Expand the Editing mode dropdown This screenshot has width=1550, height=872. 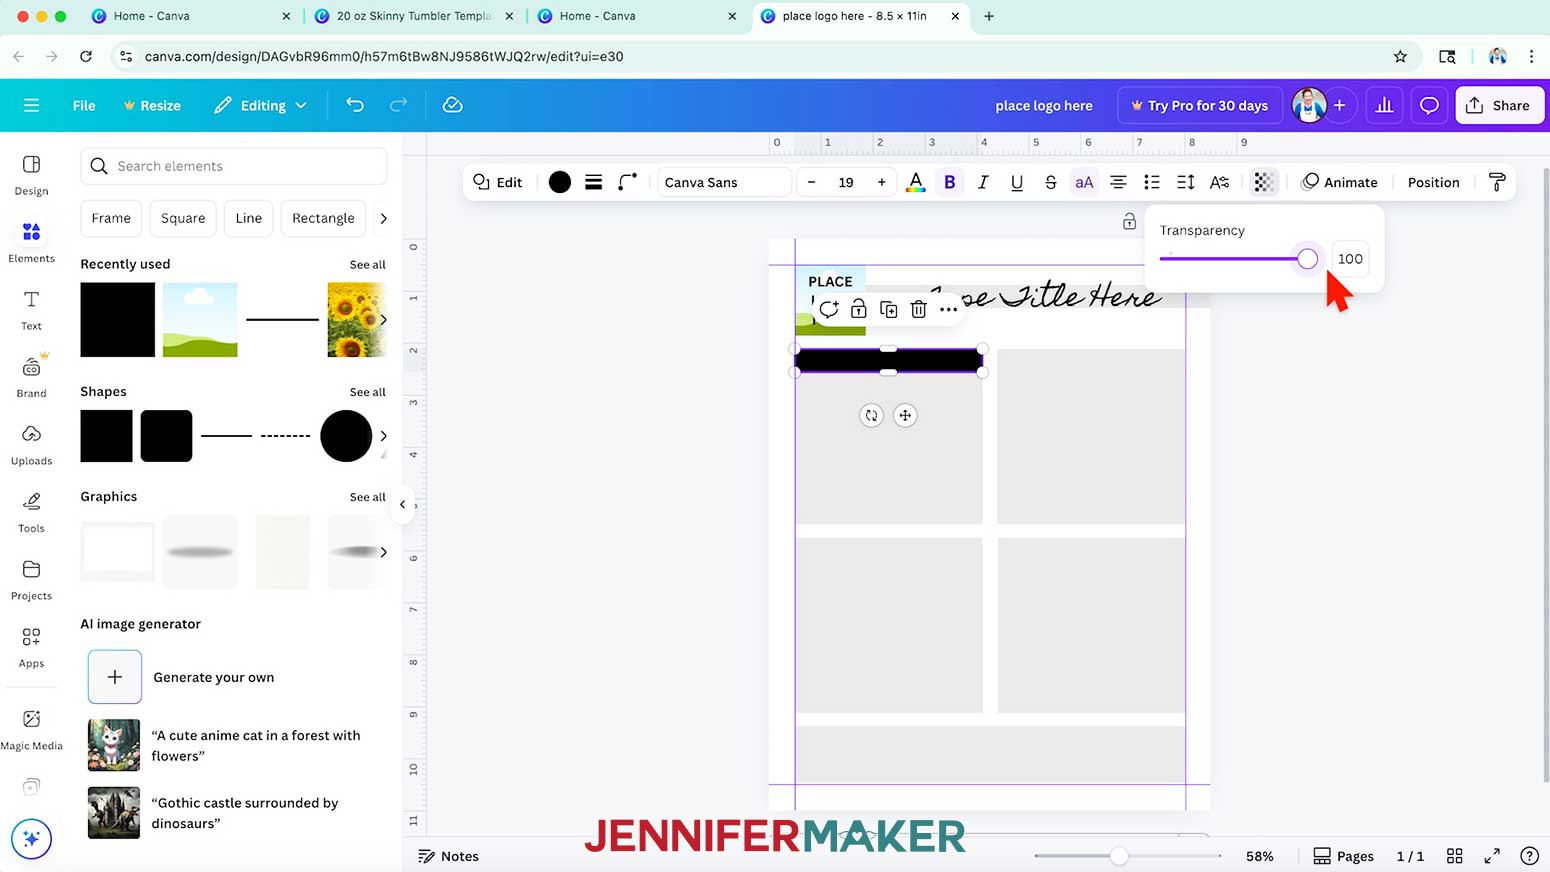260,105
